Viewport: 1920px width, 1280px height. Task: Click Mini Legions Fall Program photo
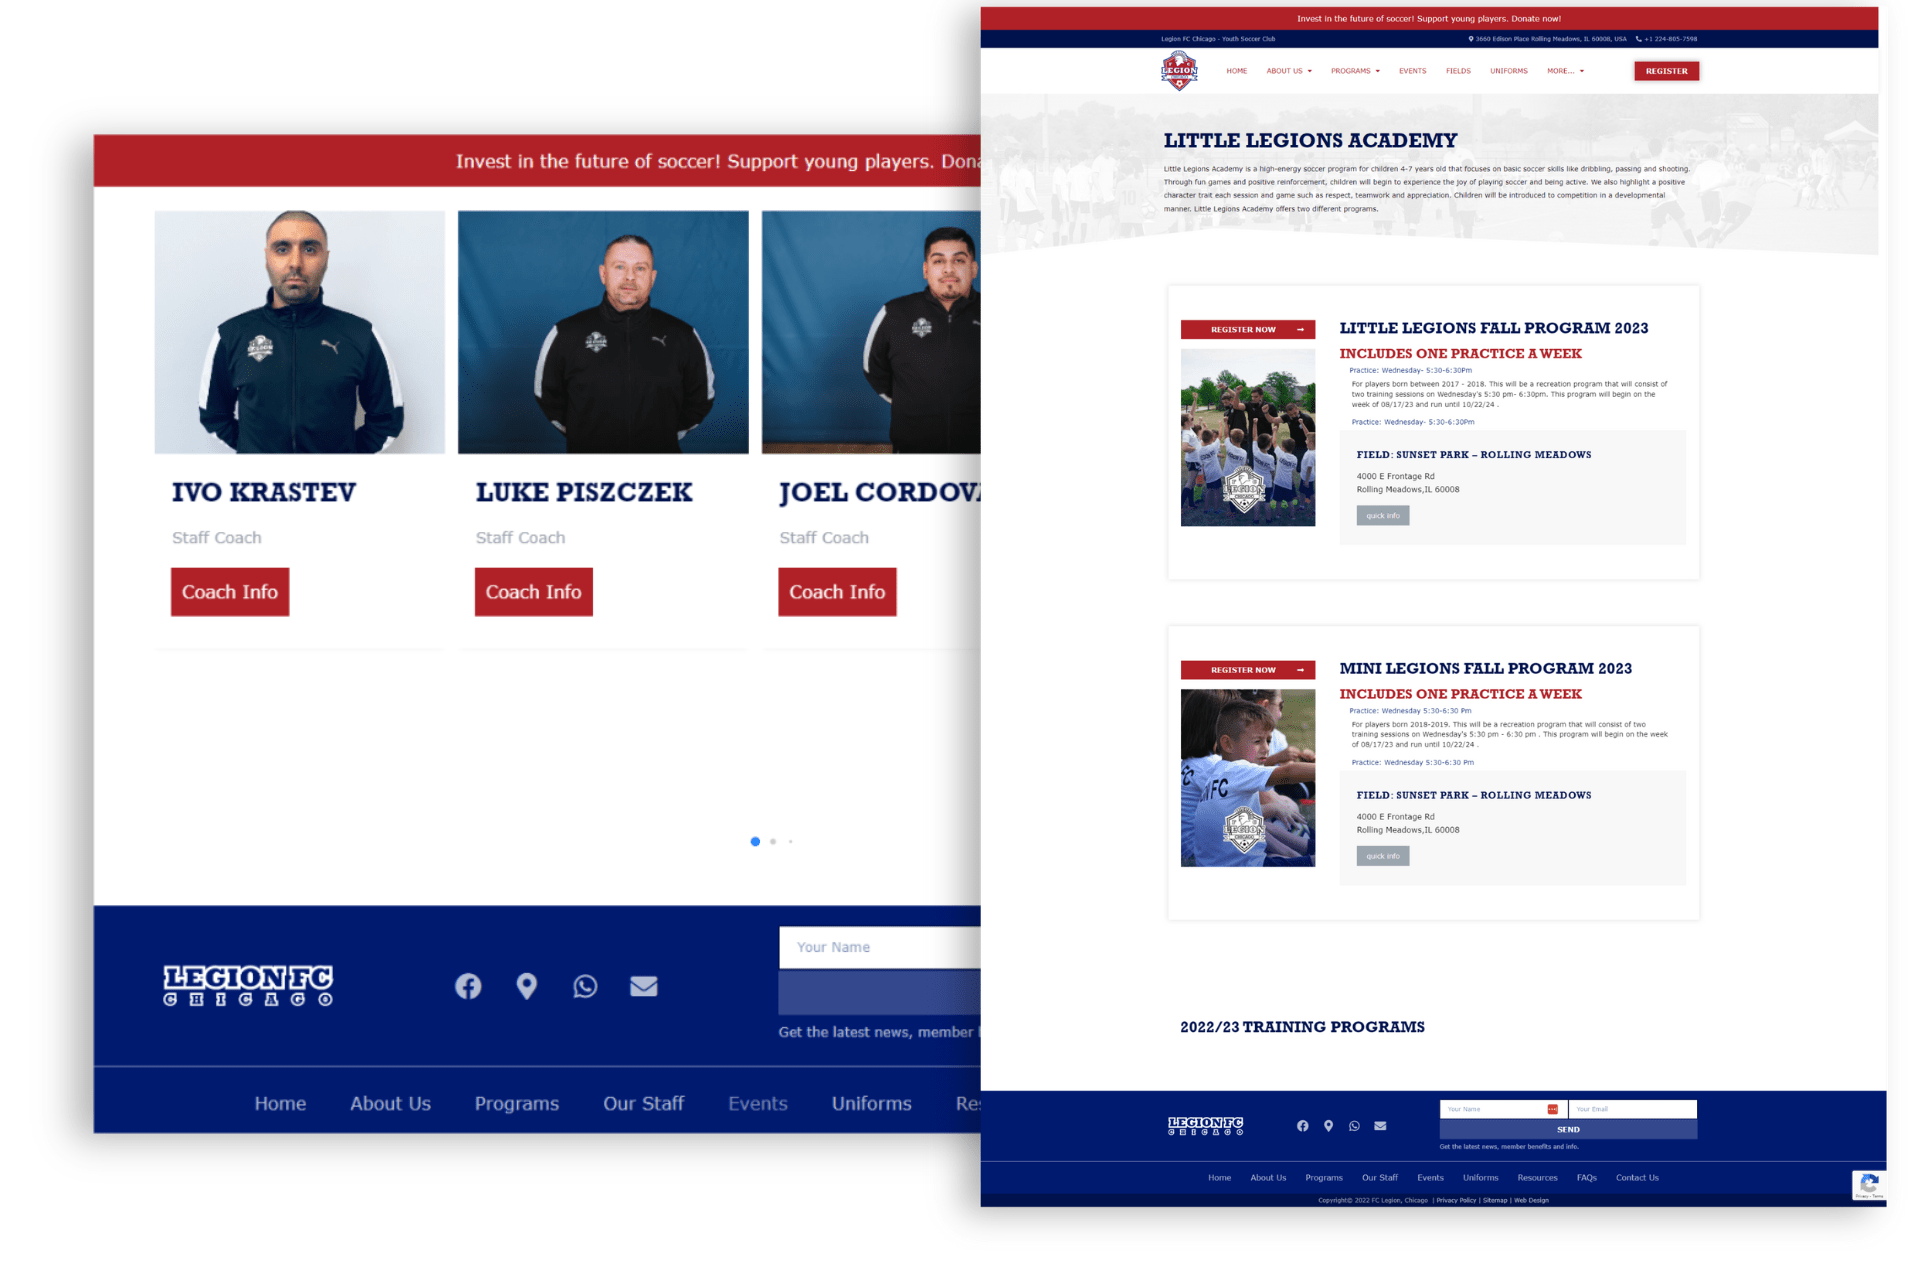tap(1247, 777)
